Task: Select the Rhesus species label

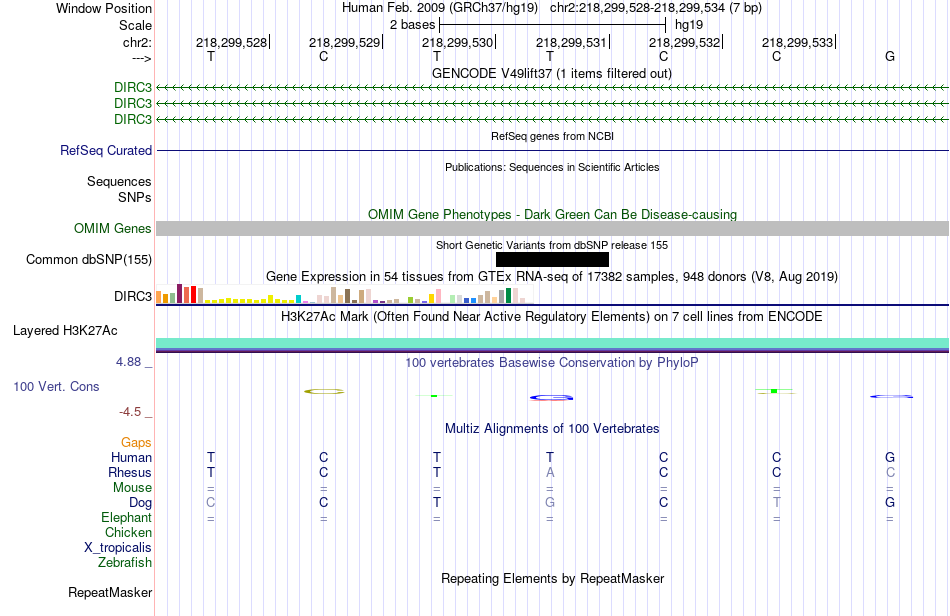Action: [130, 472]
